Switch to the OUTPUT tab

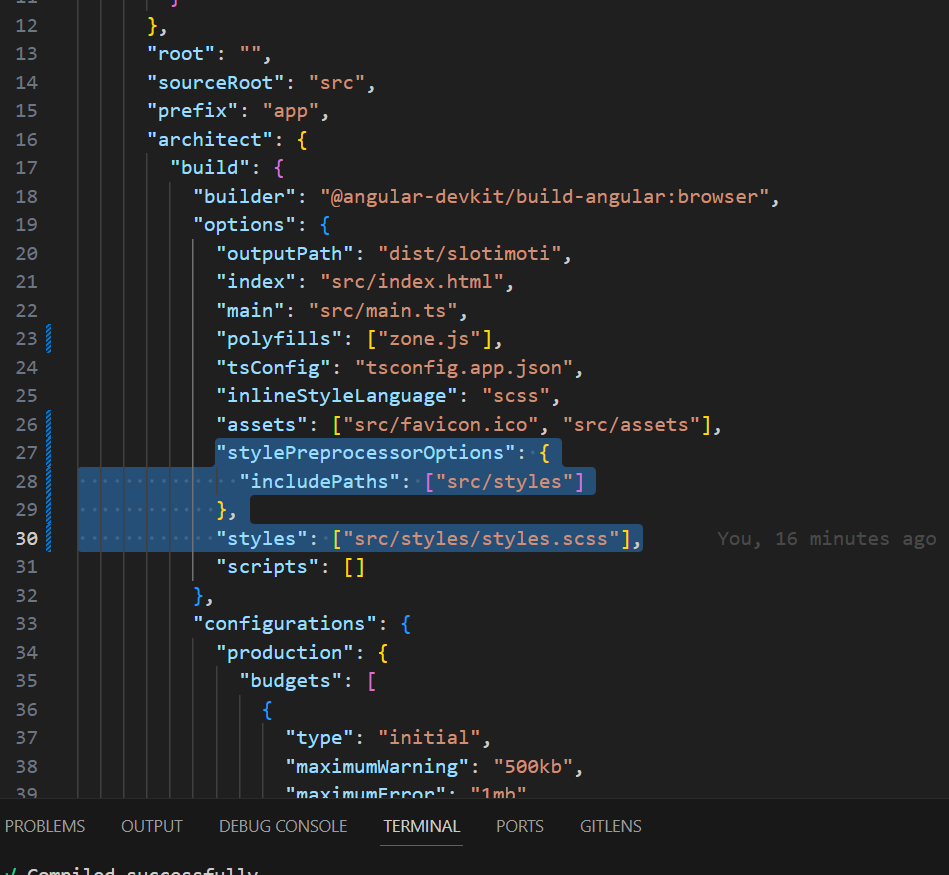[152, 826]
